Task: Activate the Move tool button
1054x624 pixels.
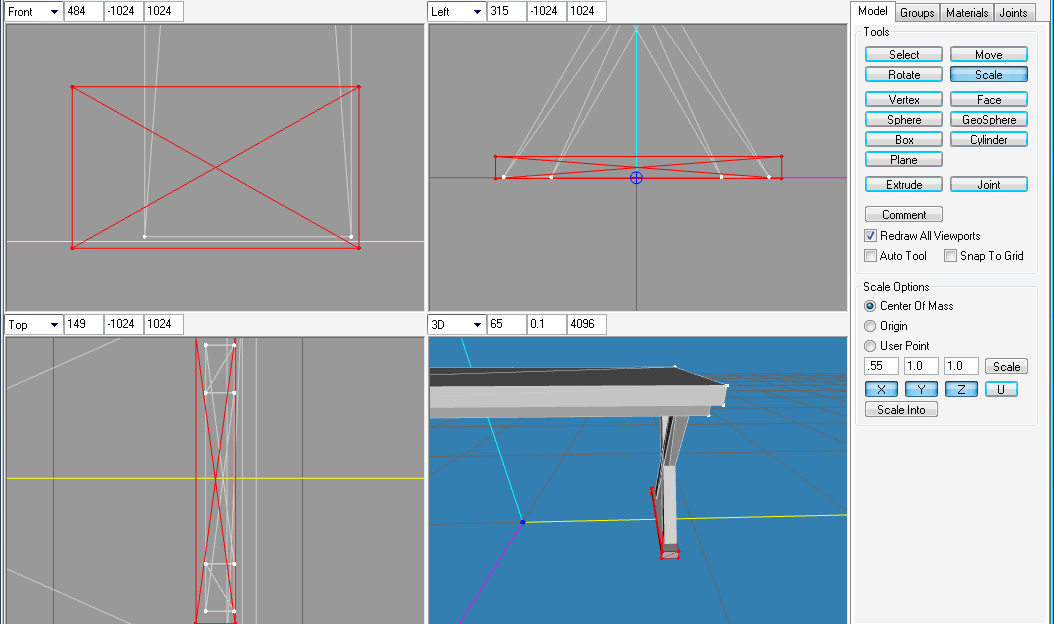Action: tap(988, 55)
